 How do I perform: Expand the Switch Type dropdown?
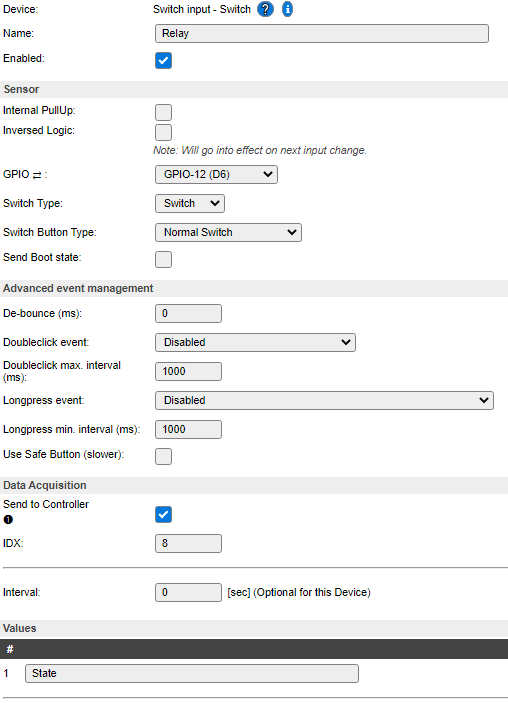point(190,204)
